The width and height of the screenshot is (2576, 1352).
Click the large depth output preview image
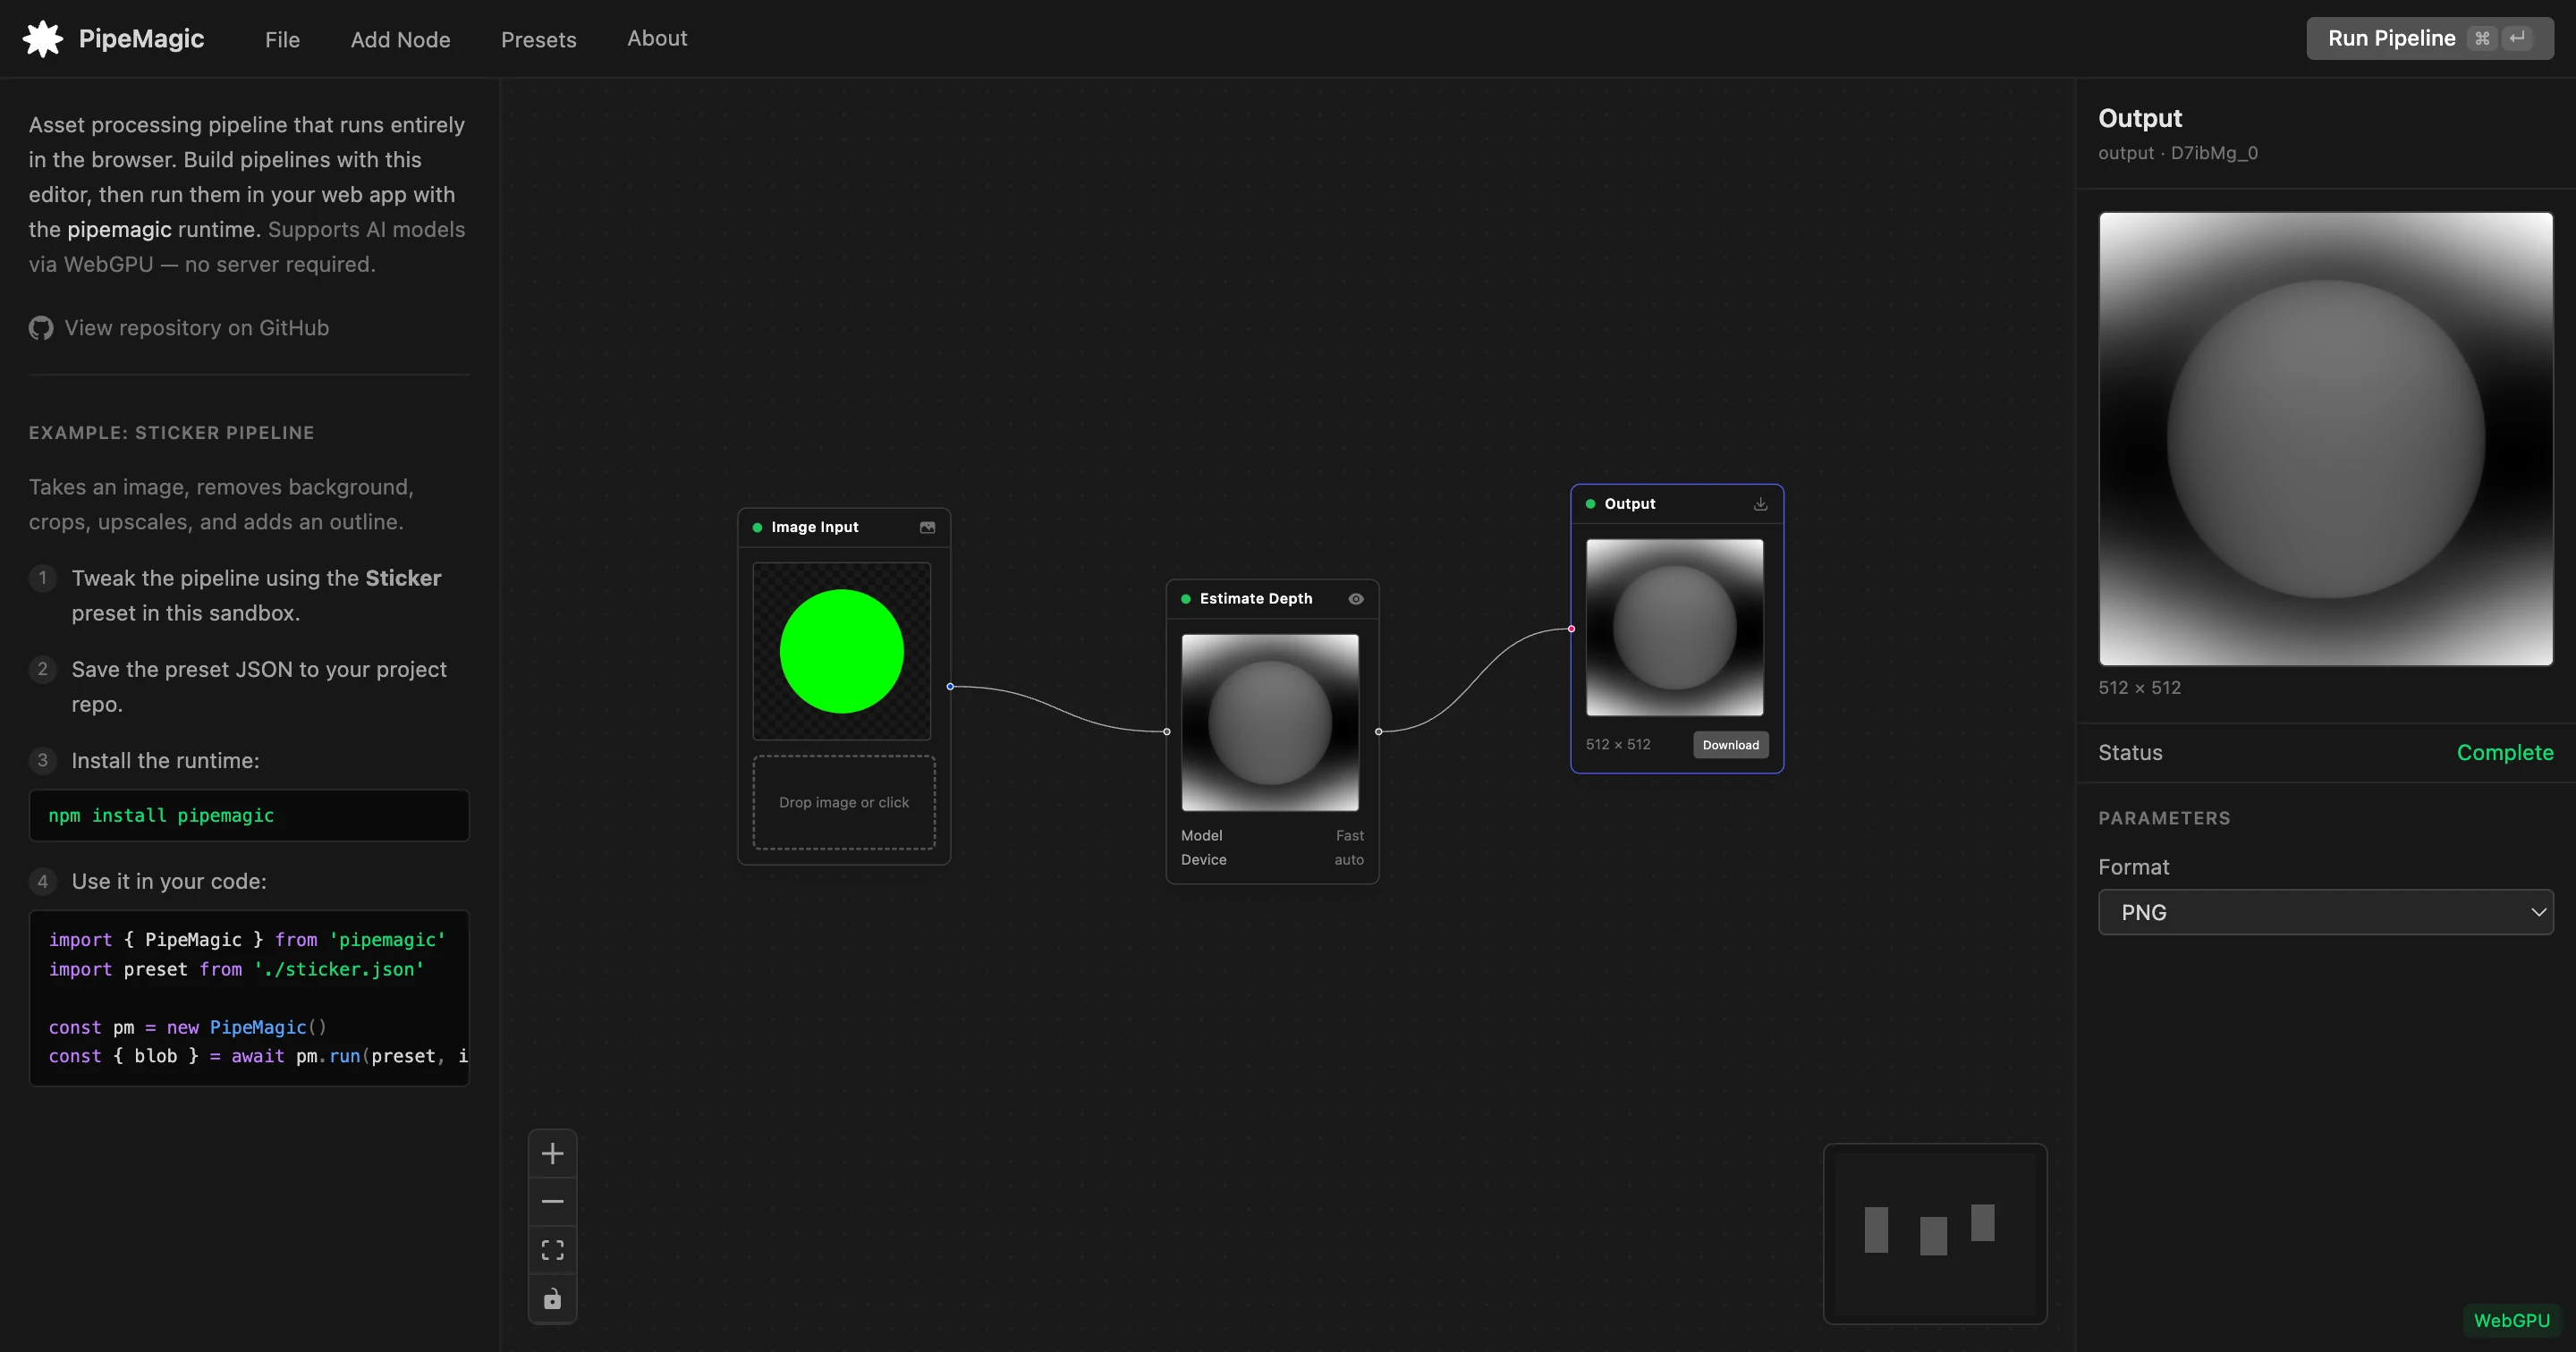coord(2325,438)
